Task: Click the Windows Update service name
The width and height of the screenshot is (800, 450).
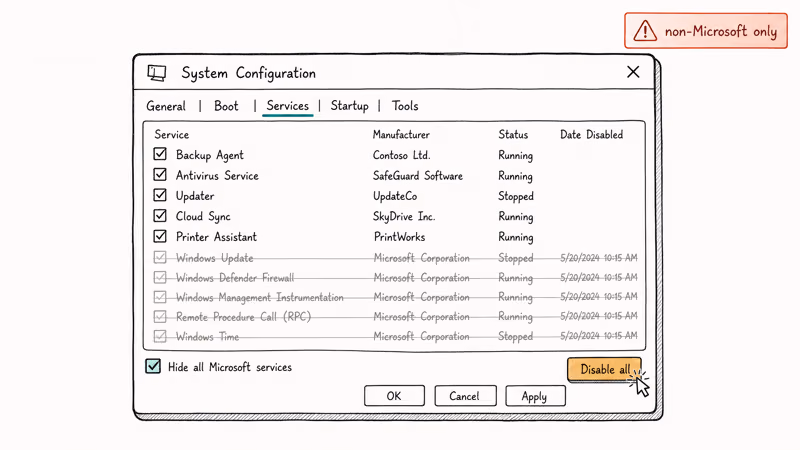Action: 215,258
